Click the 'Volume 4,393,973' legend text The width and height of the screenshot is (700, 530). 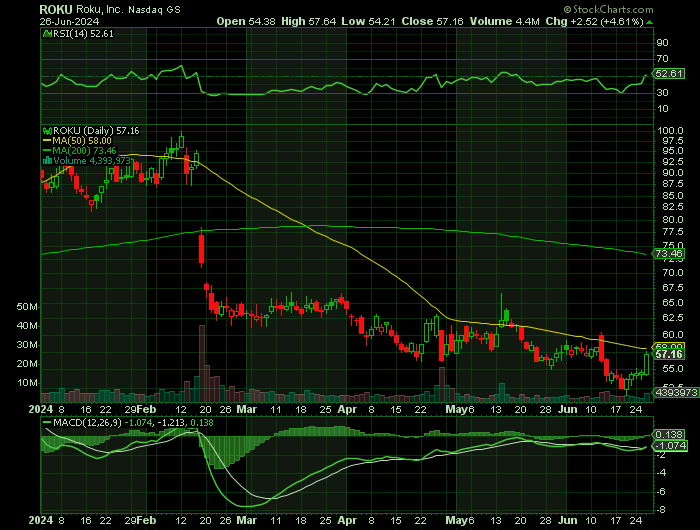(x=92, y=160)
